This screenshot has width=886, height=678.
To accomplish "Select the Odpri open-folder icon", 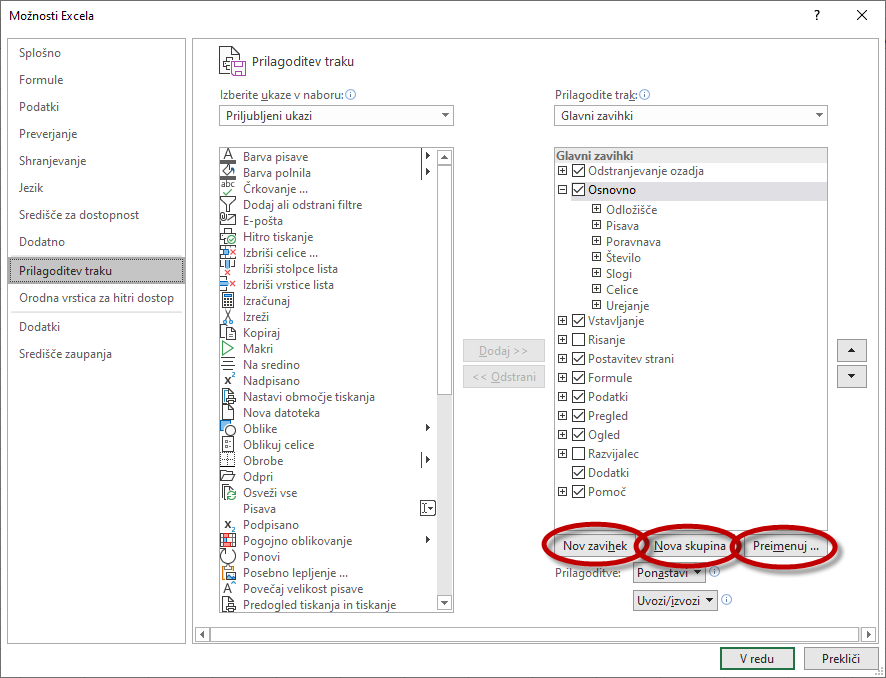I will click(x=228, y=476).
